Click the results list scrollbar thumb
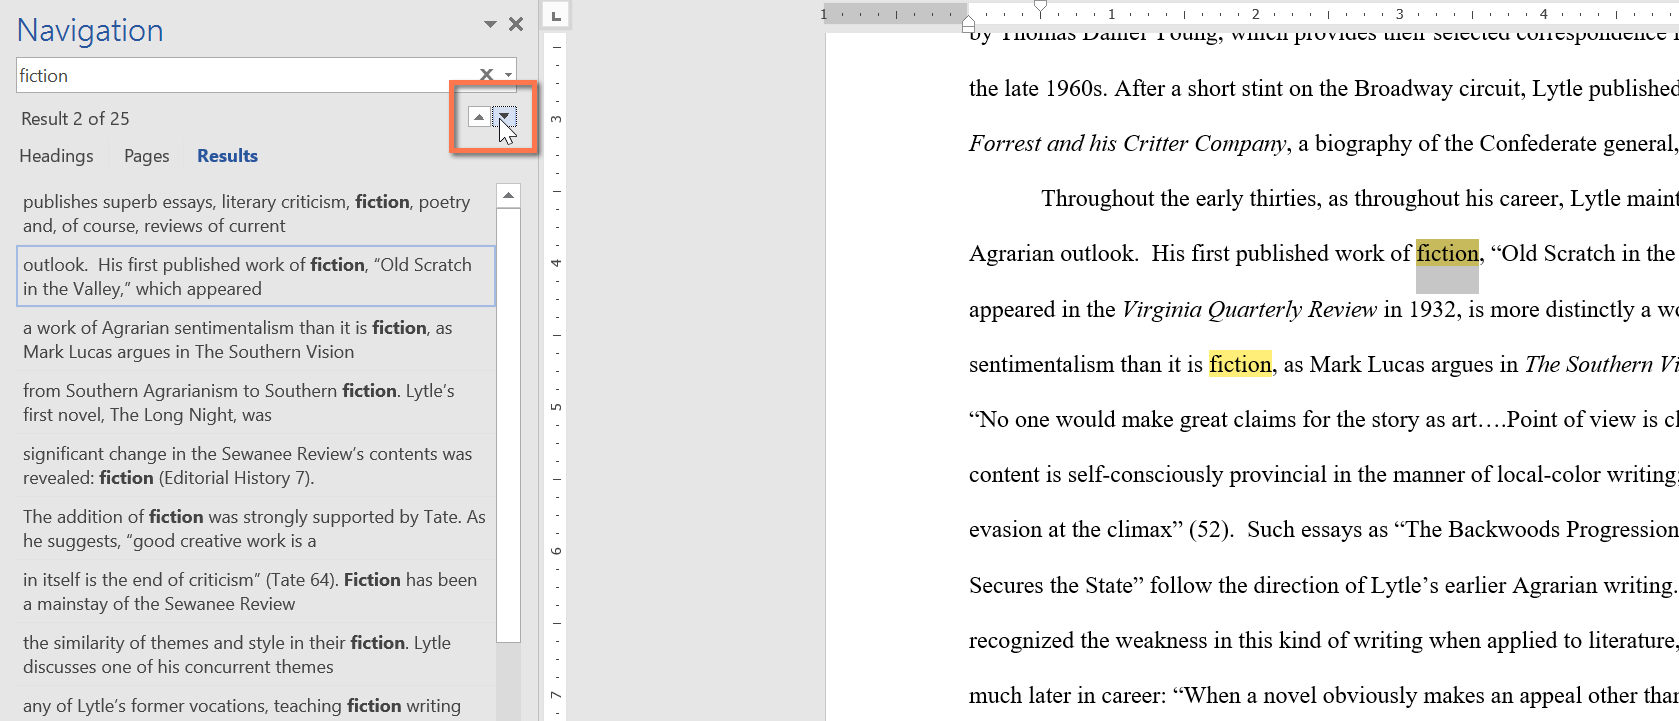This screenshot has height=721, width=1679. click(x=508, y=420)
